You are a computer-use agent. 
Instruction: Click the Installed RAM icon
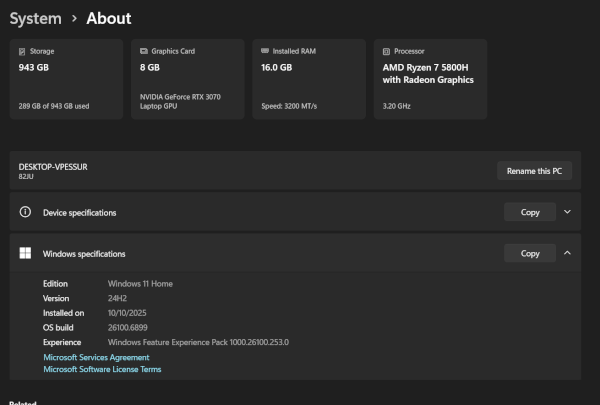(x=264, y=51)
